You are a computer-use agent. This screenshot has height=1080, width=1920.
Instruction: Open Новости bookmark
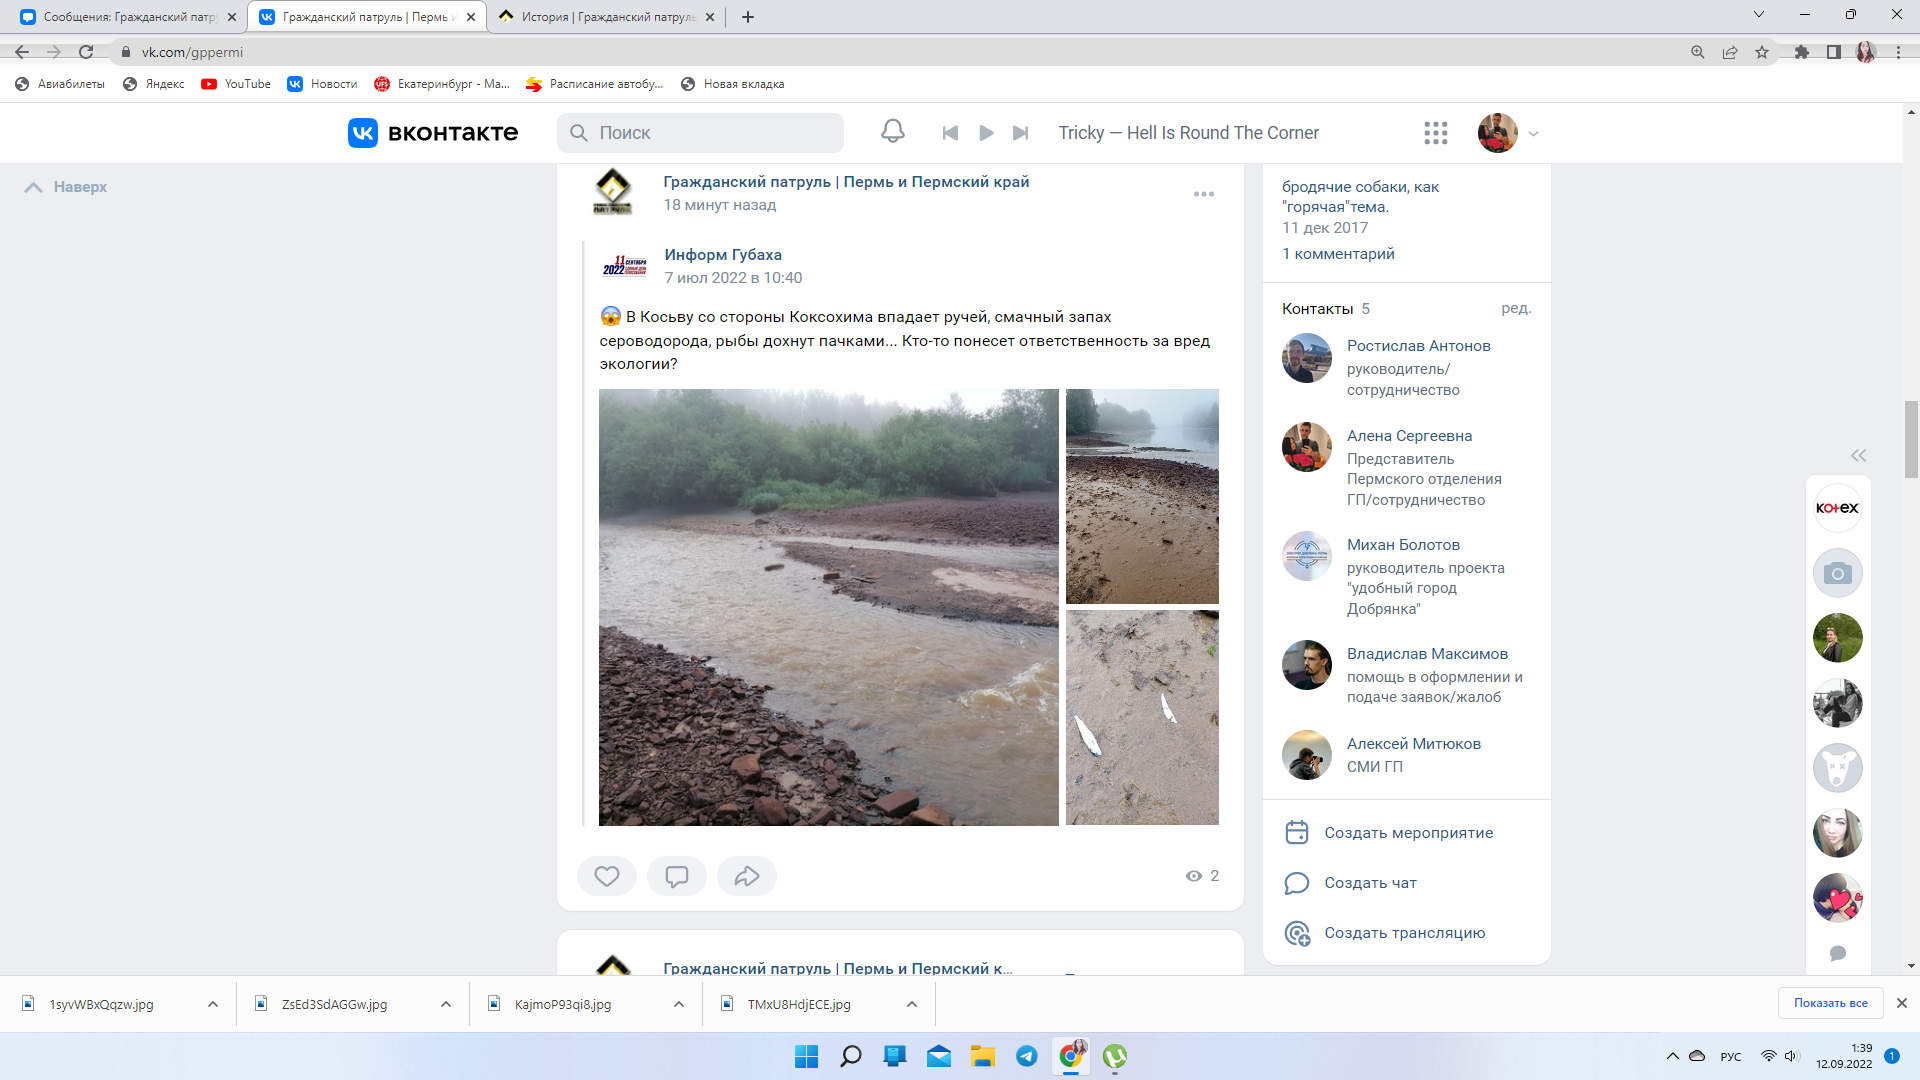point(322,84)
